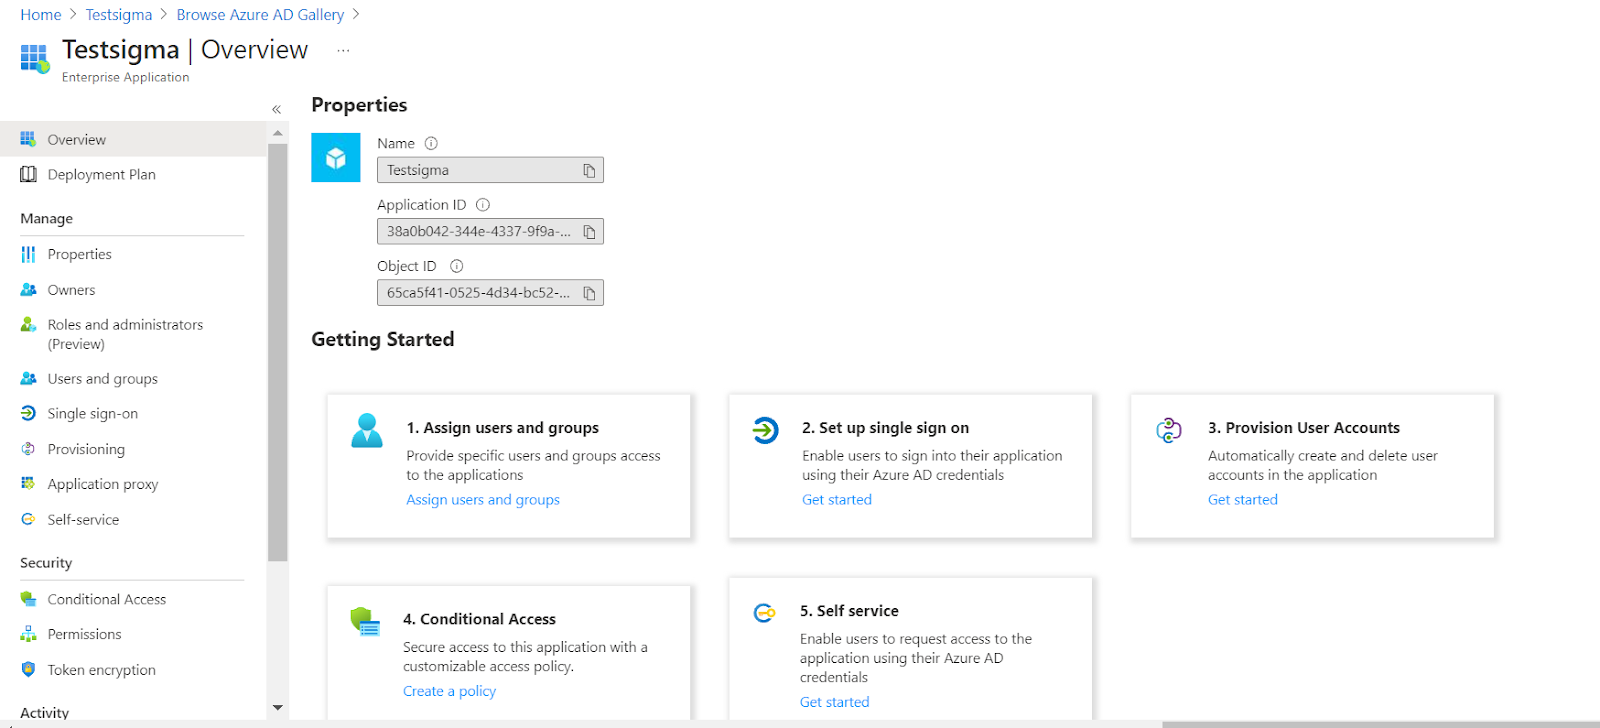Click the Single sign-on arrow icon

[28, 413]
